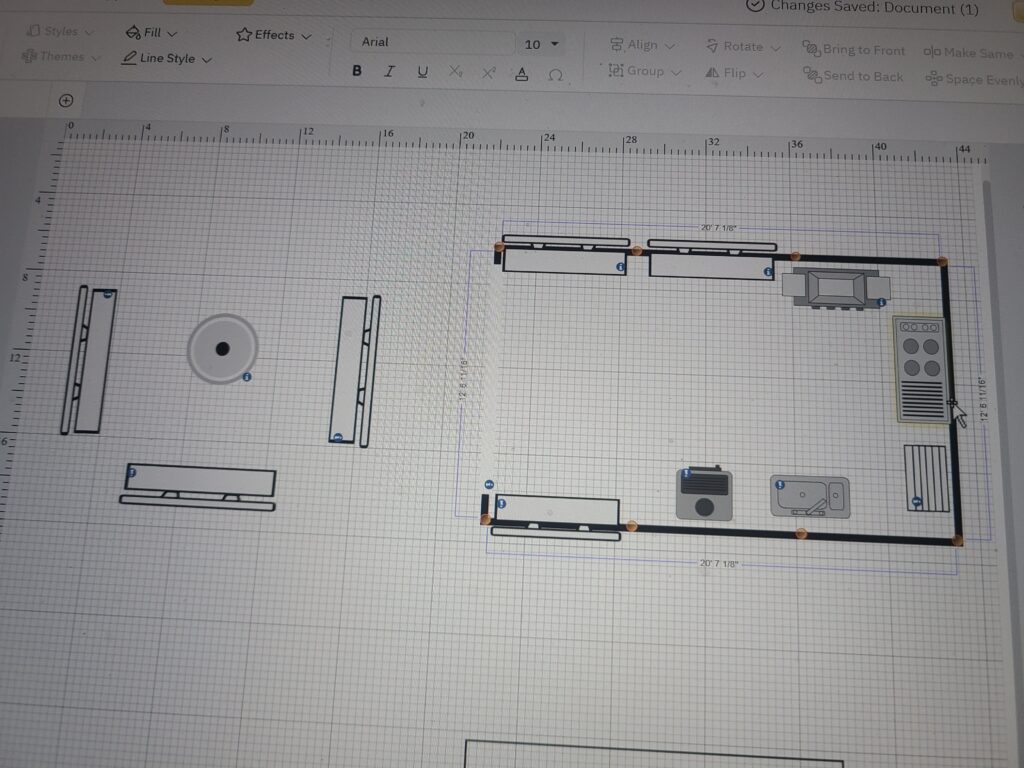Open the font color picker
This screenshot has width=1024, height=768.
click(x=521, y=73)
